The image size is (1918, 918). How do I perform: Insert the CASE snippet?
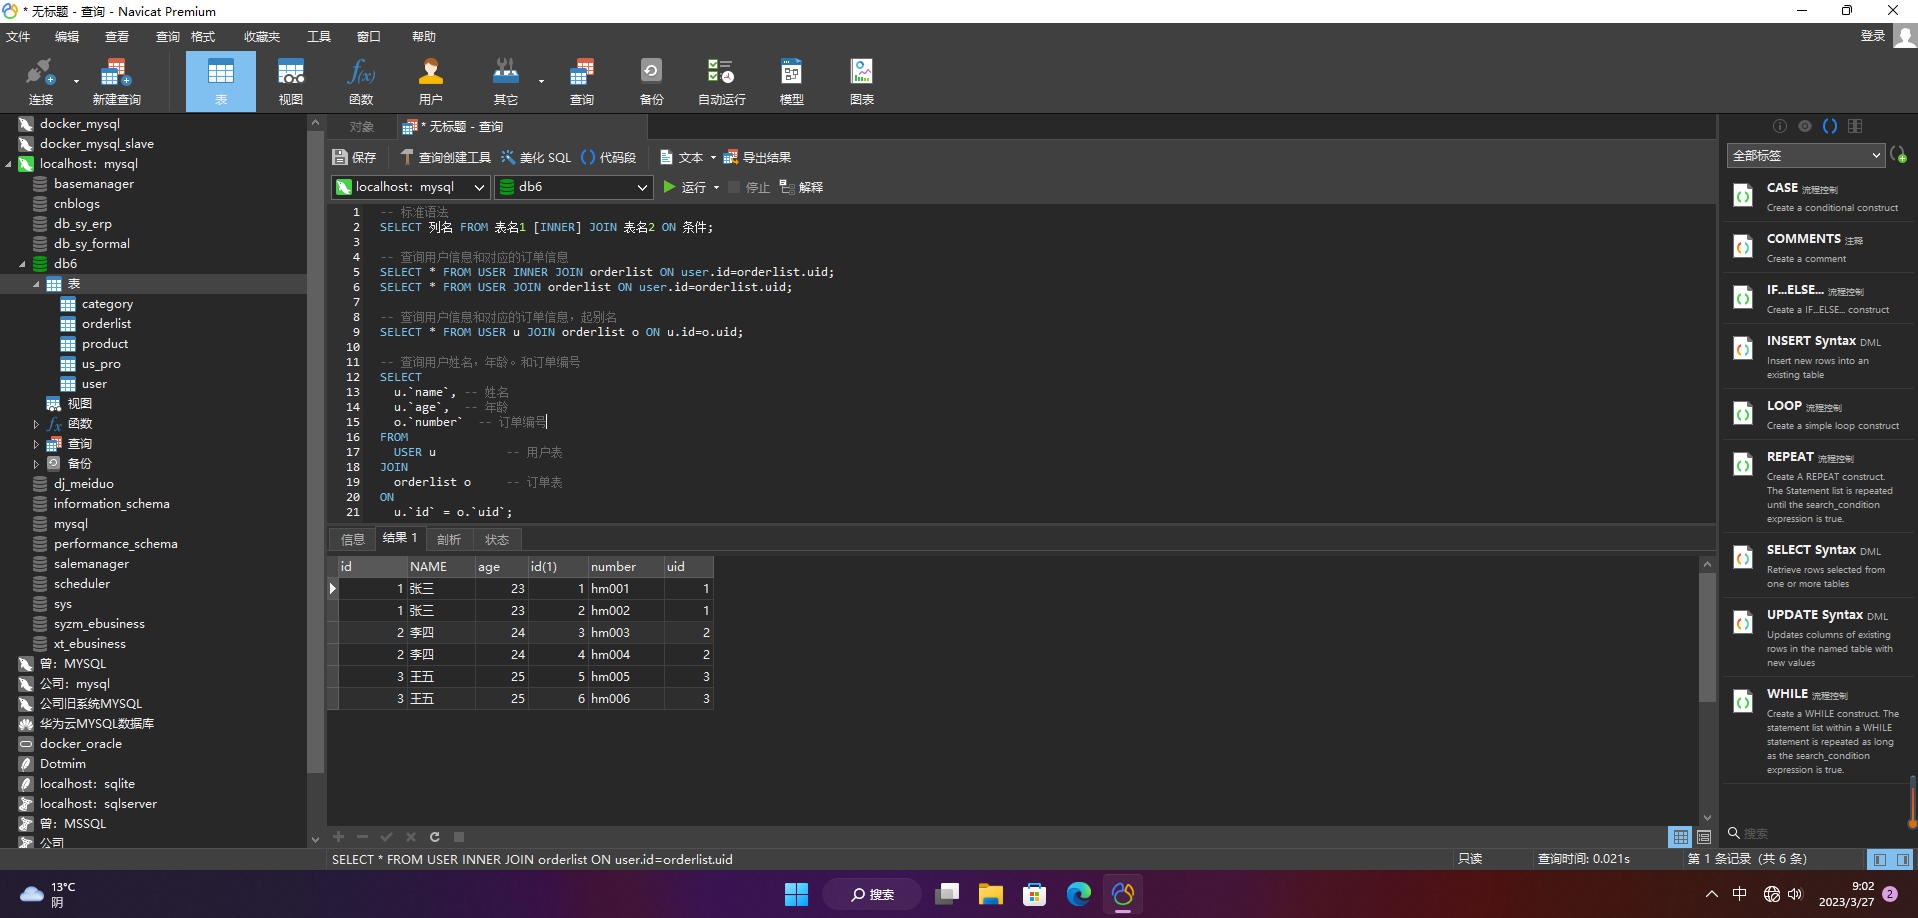(x=1817, y=196)
